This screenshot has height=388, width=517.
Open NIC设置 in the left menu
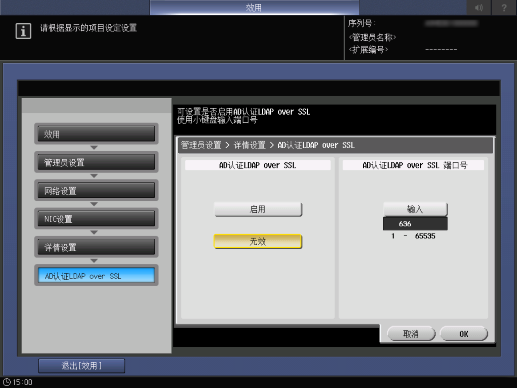[96, 219]
